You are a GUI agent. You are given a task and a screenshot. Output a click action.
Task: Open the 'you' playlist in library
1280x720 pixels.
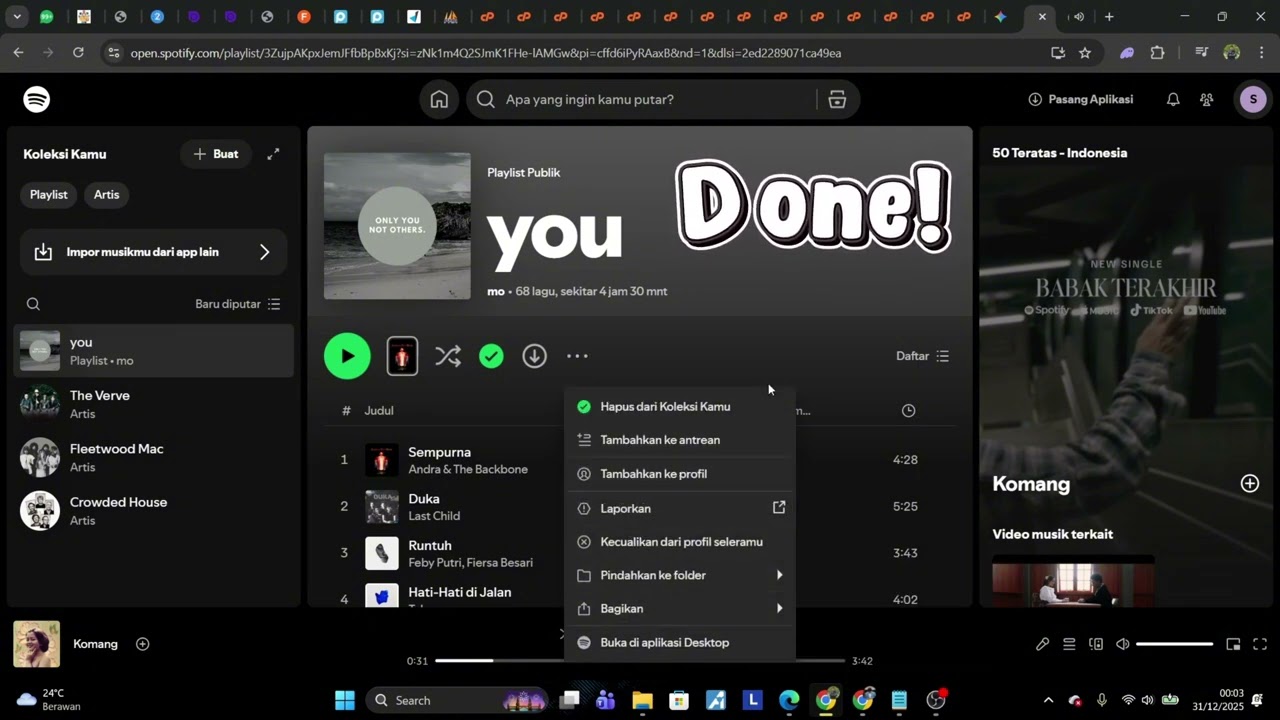(x=154, y=351)
